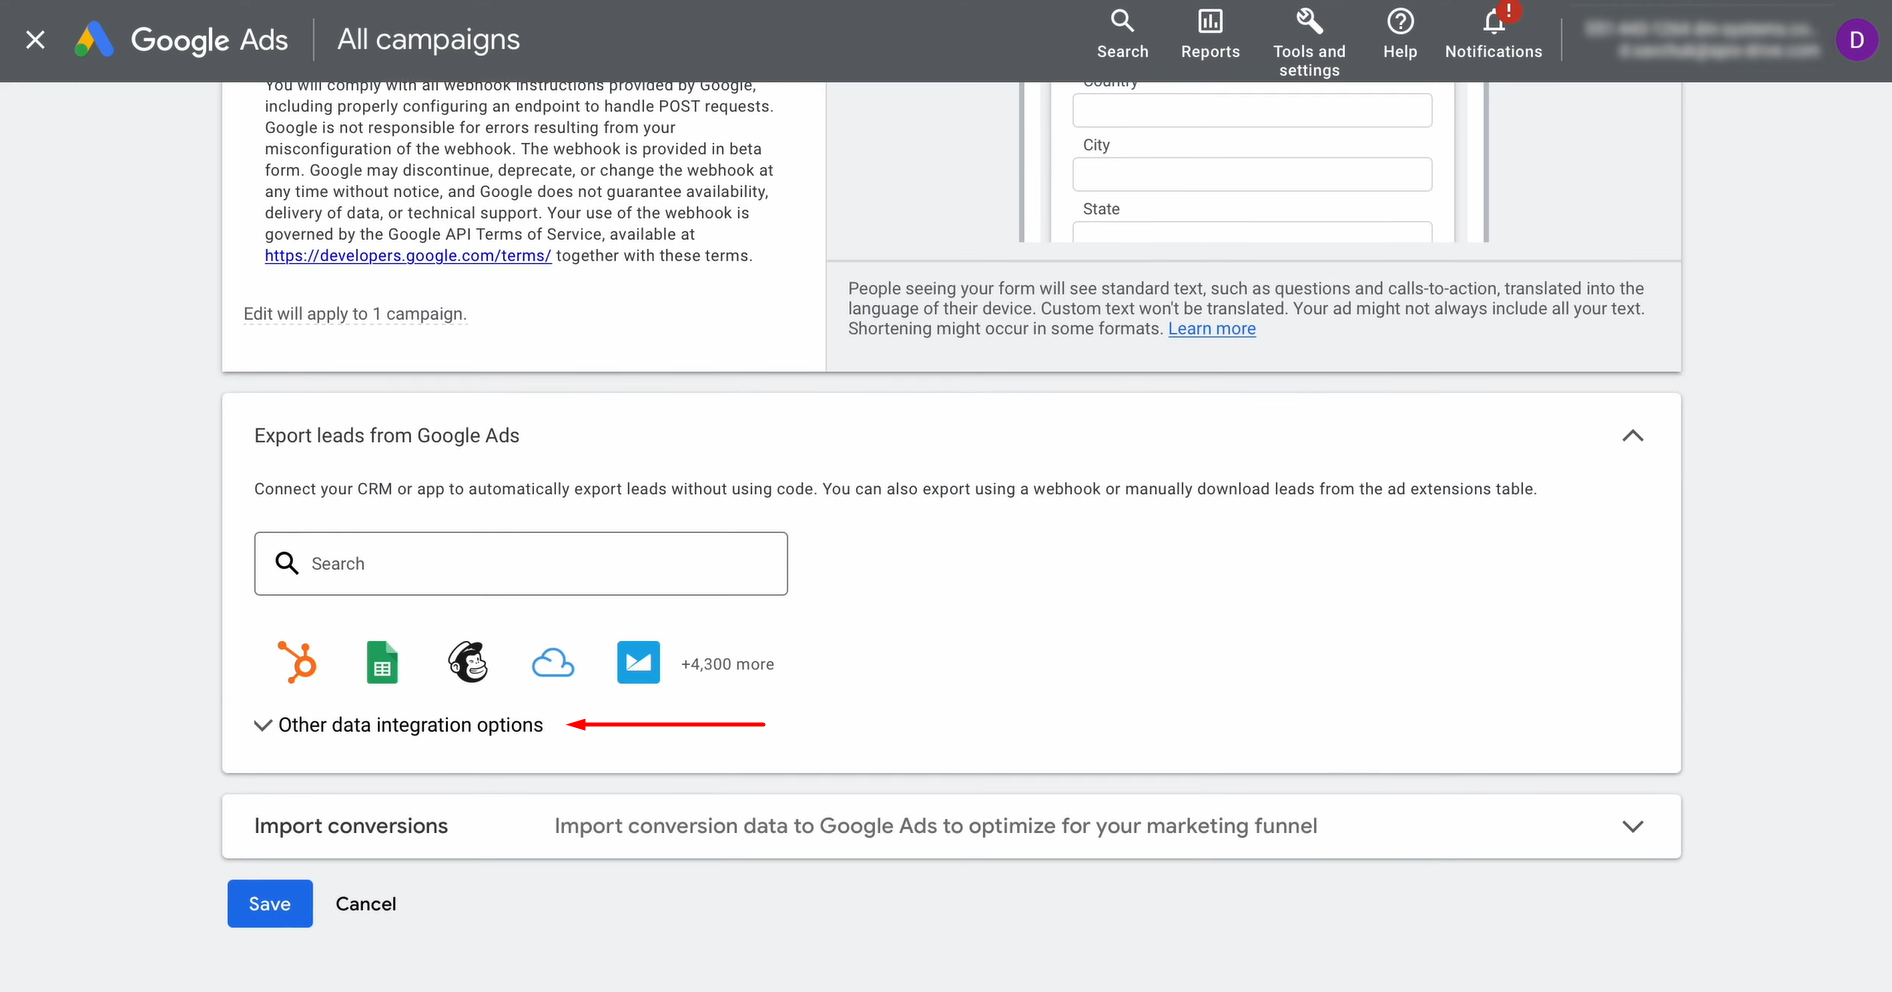Open the Learn more link

(1211, 328)
